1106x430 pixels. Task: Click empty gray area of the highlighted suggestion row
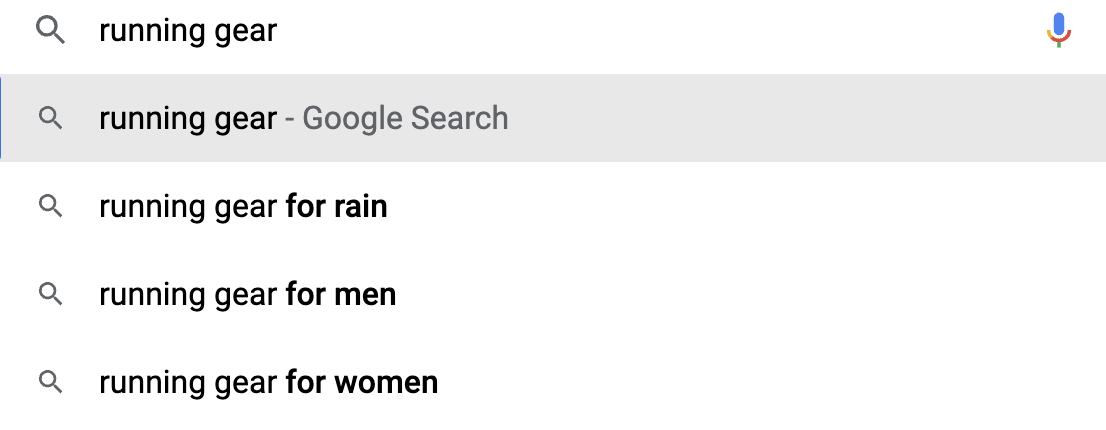coord(800,118)
